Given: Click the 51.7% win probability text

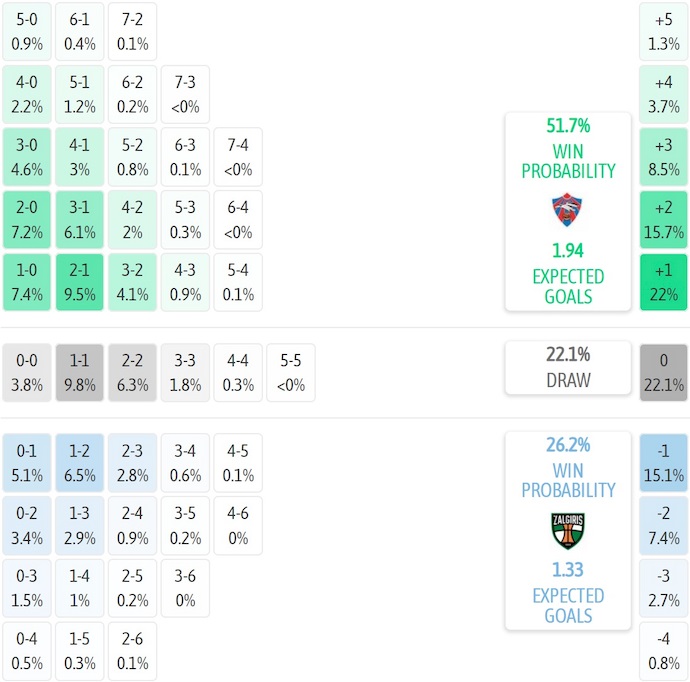Looking at the screenshot, I should (x=568, y=126).
